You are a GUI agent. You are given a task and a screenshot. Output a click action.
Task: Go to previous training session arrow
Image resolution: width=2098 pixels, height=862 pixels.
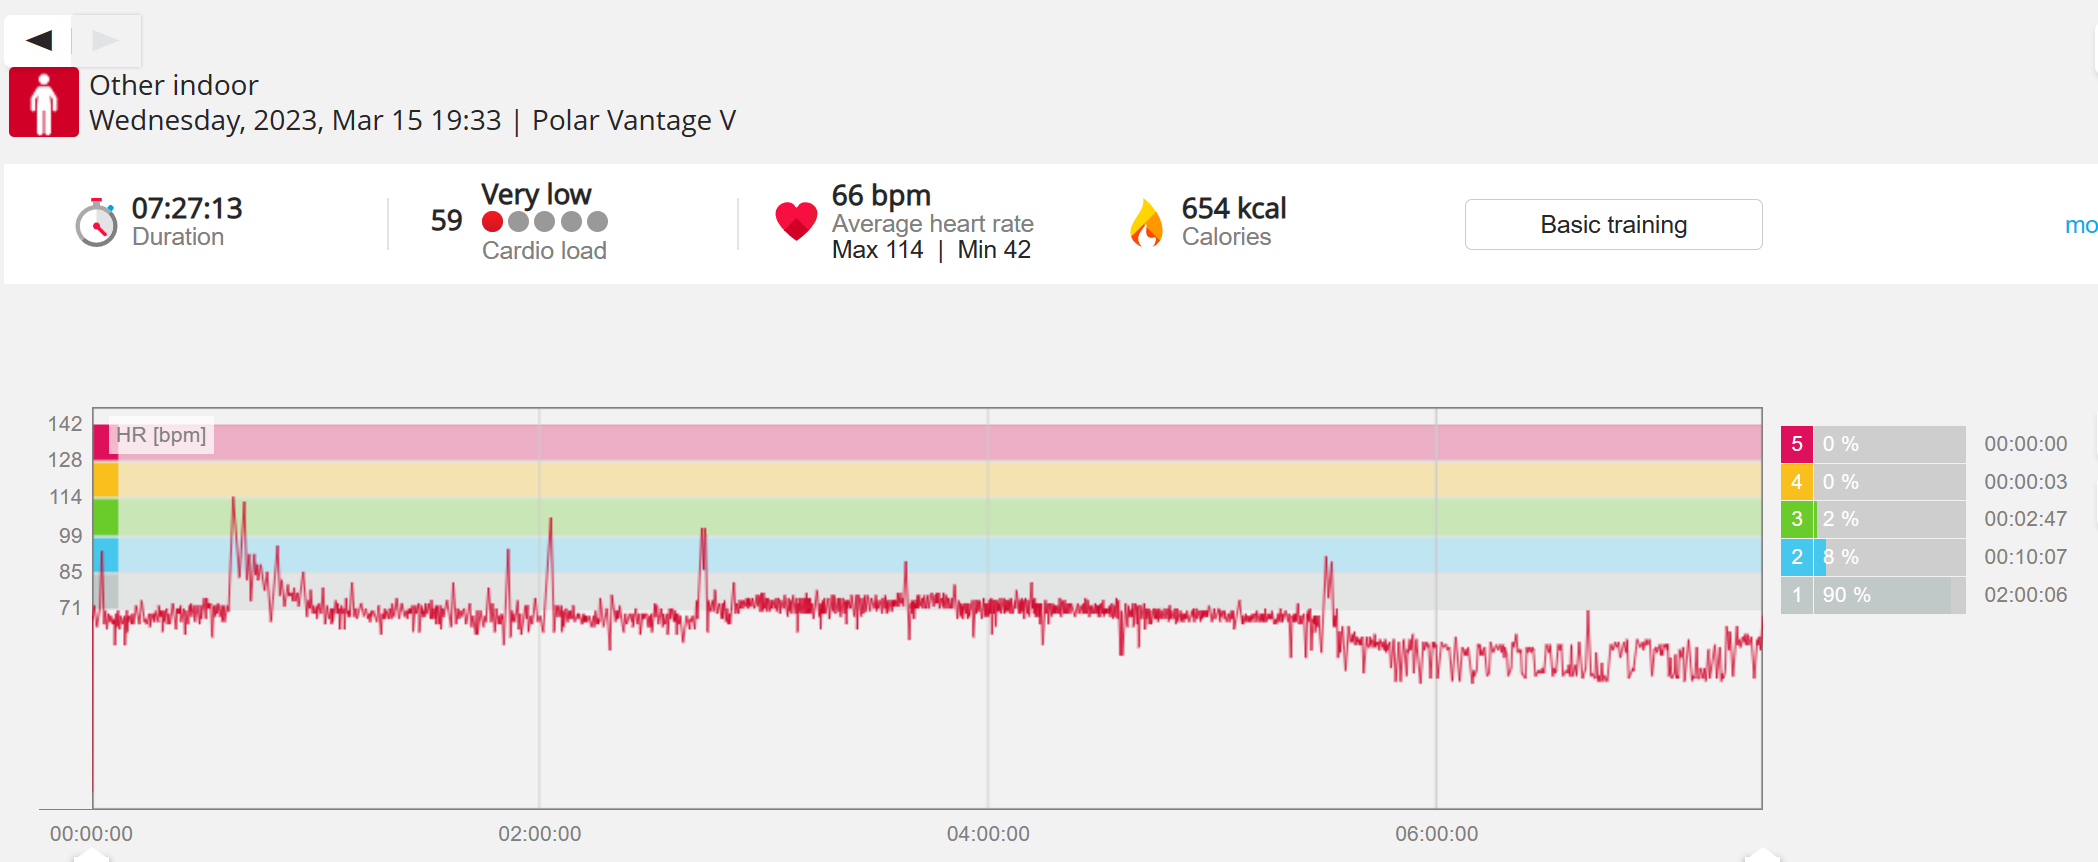(x=38, y=40)
